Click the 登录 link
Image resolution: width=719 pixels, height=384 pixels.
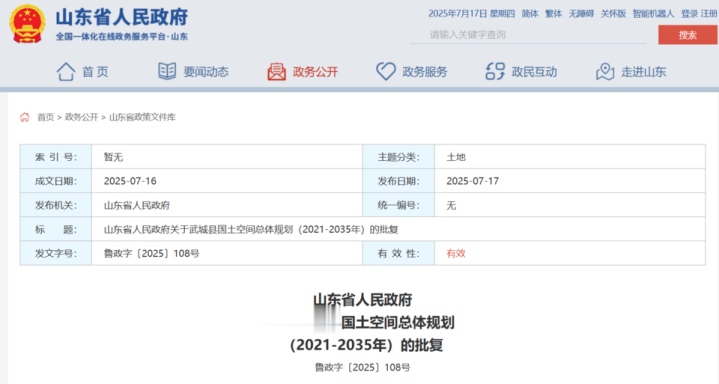click(689, 14)
